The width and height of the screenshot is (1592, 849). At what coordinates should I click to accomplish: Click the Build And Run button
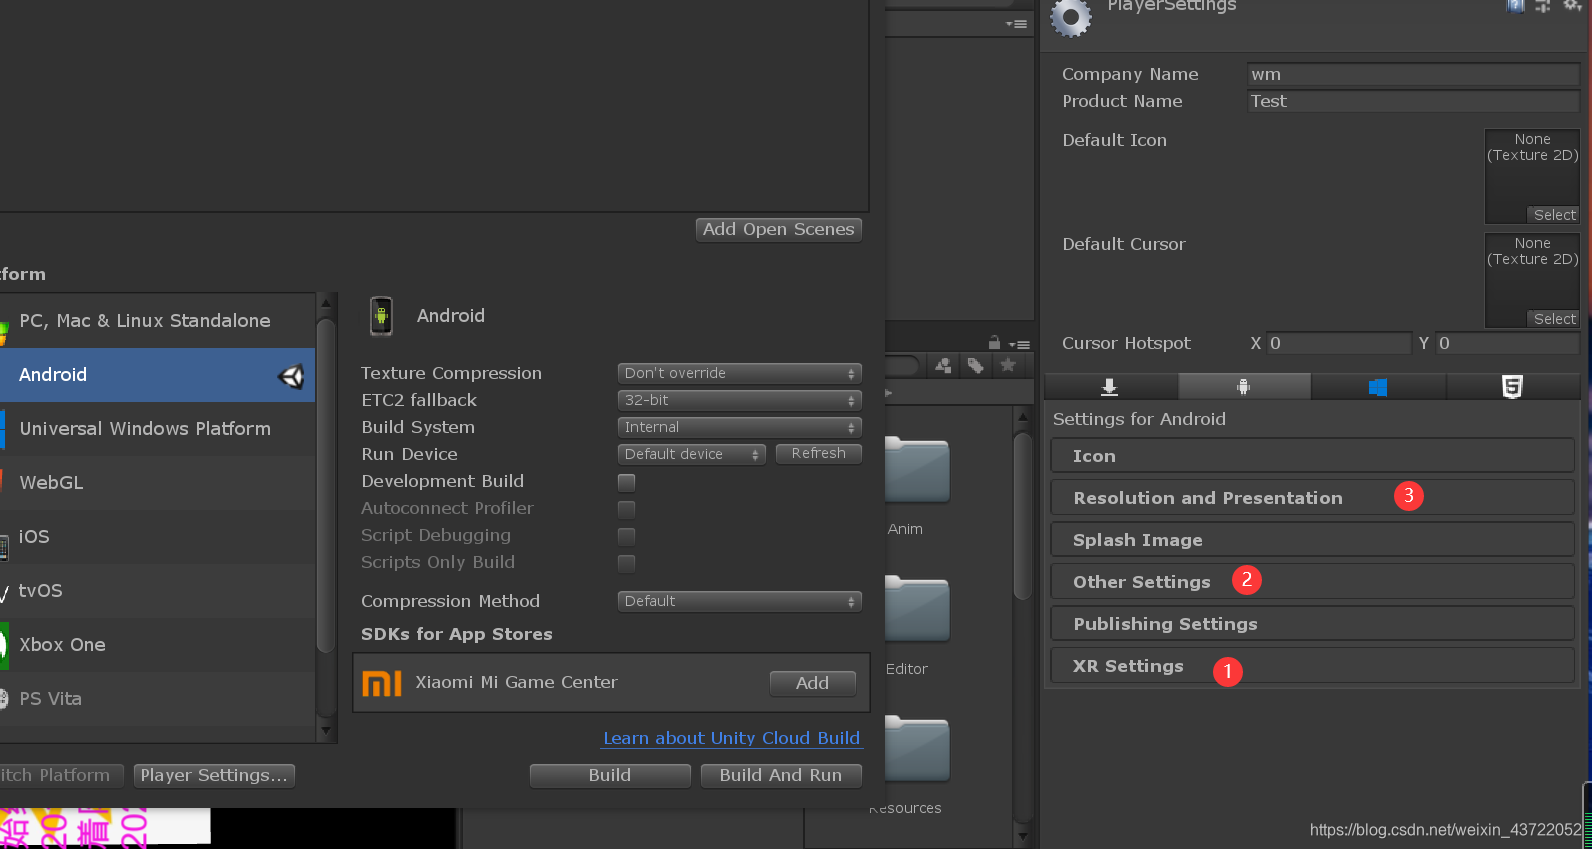781,775
